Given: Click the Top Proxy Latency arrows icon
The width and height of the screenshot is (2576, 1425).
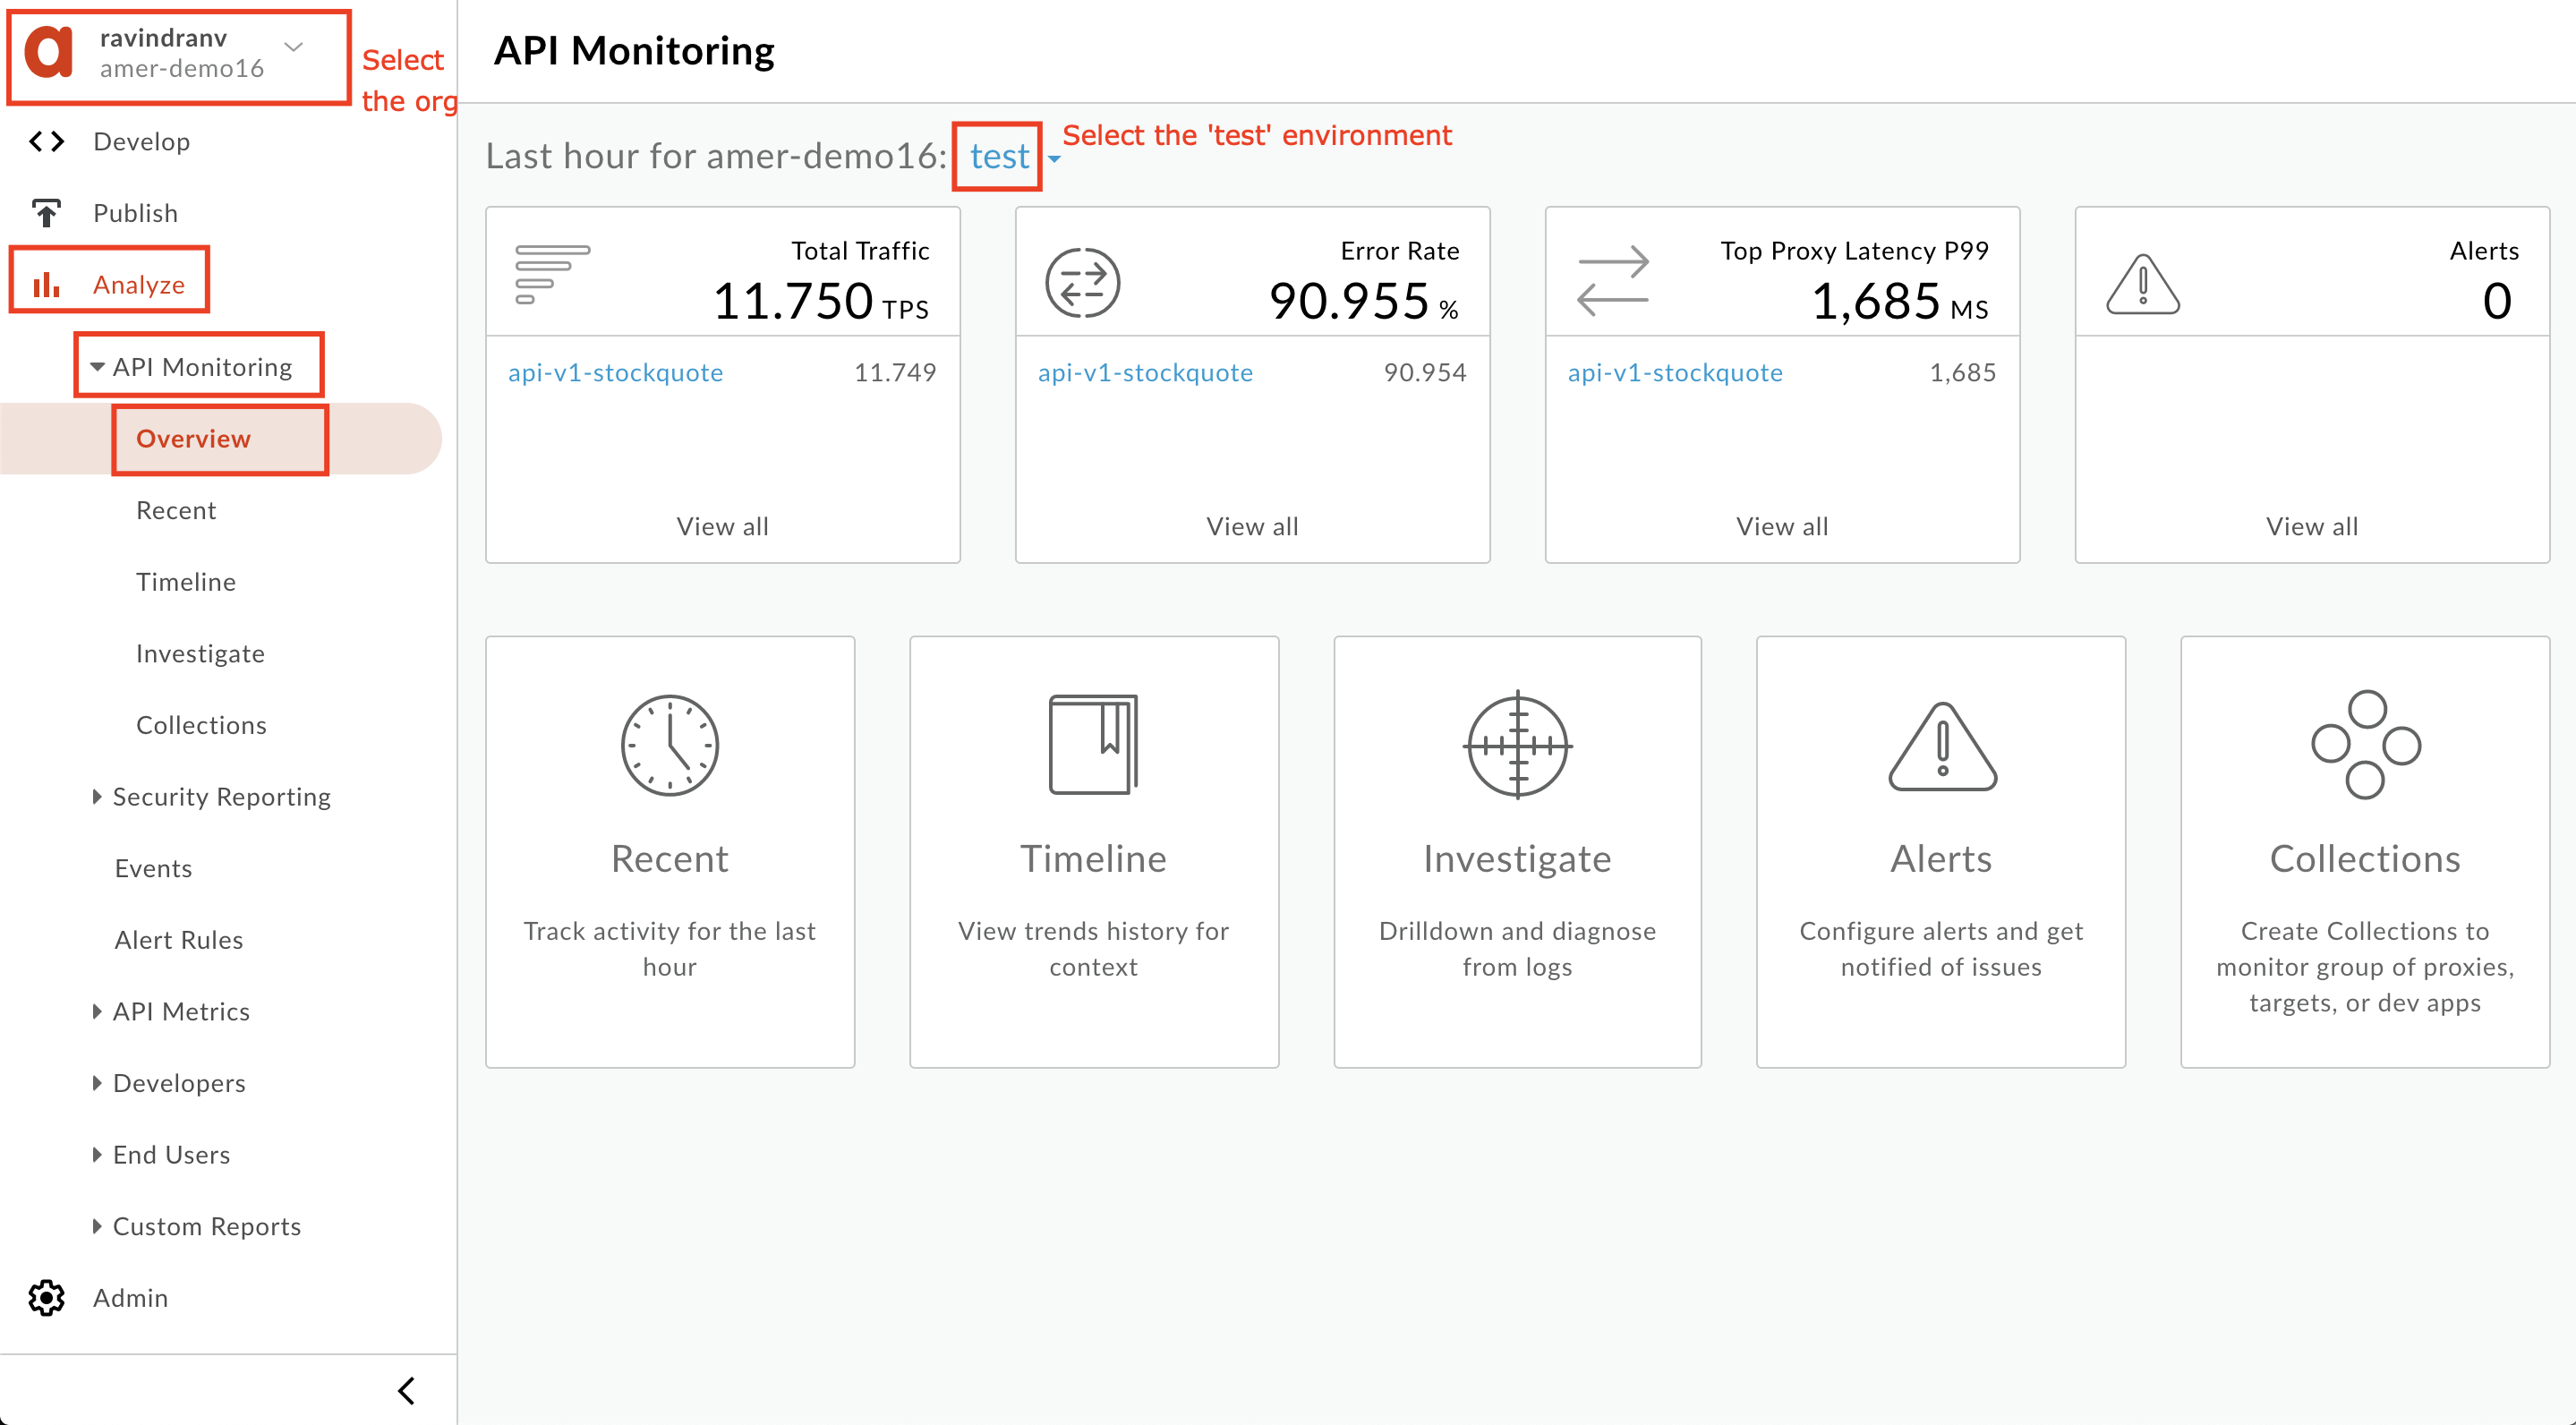Looking at the screenshot, I should 1612,280.
